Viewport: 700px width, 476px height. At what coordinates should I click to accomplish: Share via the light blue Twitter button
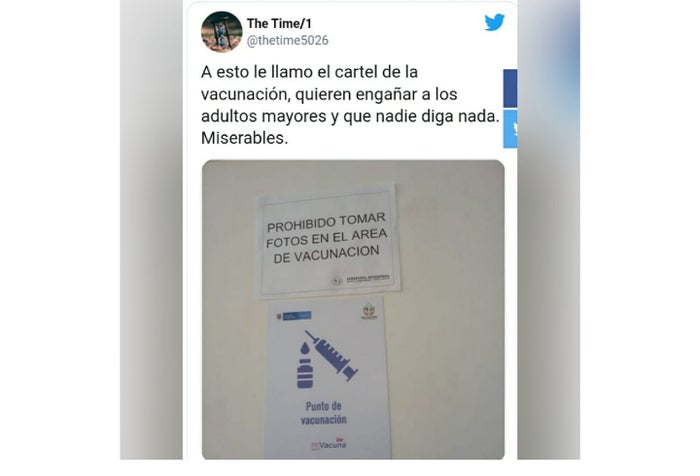point(510,129)
